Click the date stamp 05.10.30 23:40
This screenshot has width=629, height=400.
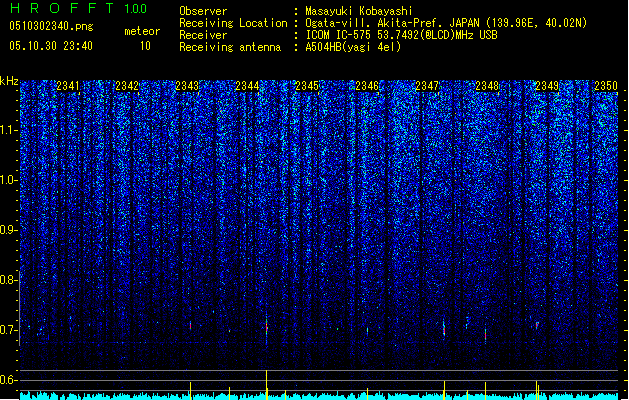click(51, 46)
